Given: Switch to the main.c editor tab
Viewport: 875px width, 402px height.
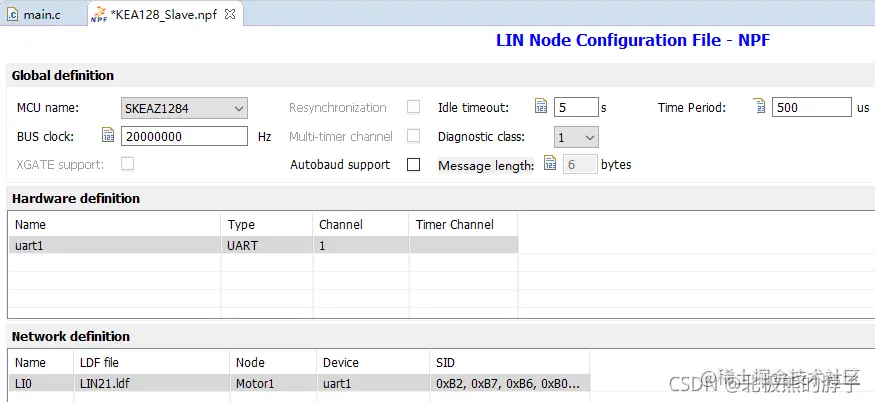Looking at the screenshot, I should [x=42, y=15].
